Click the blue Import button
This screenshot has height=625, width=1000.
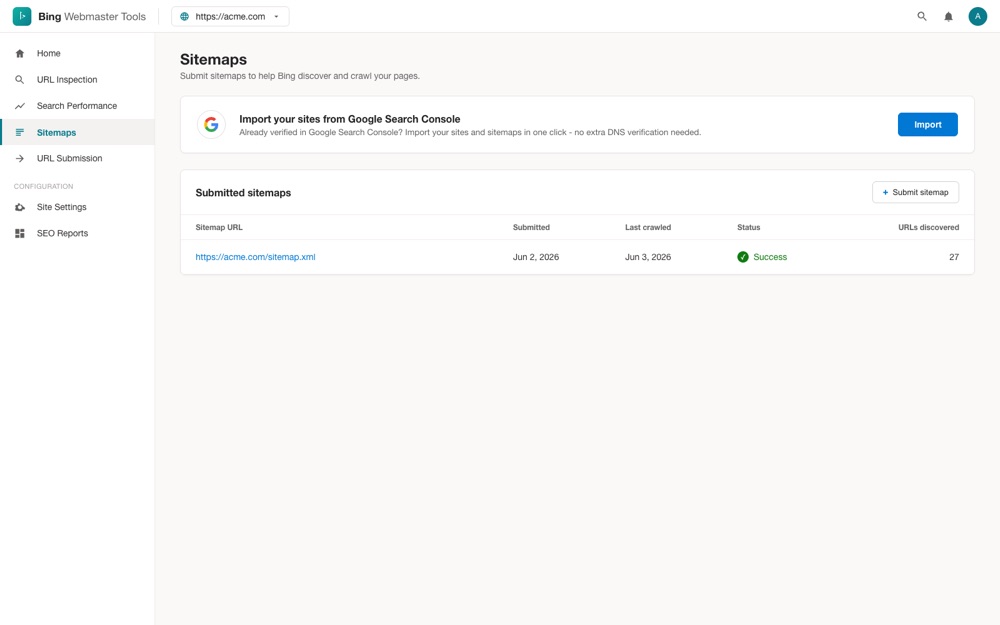pos(927,124)
